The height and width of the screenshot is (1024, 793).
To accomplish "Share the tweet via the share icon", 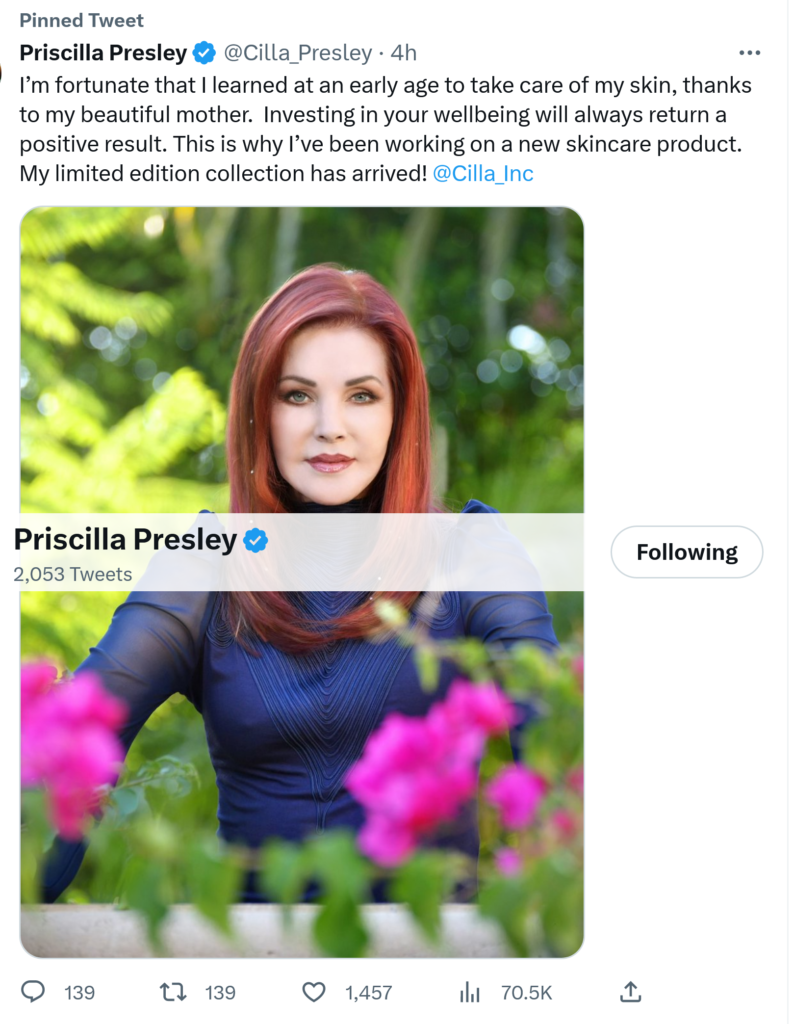I will (x=630, y=992).
